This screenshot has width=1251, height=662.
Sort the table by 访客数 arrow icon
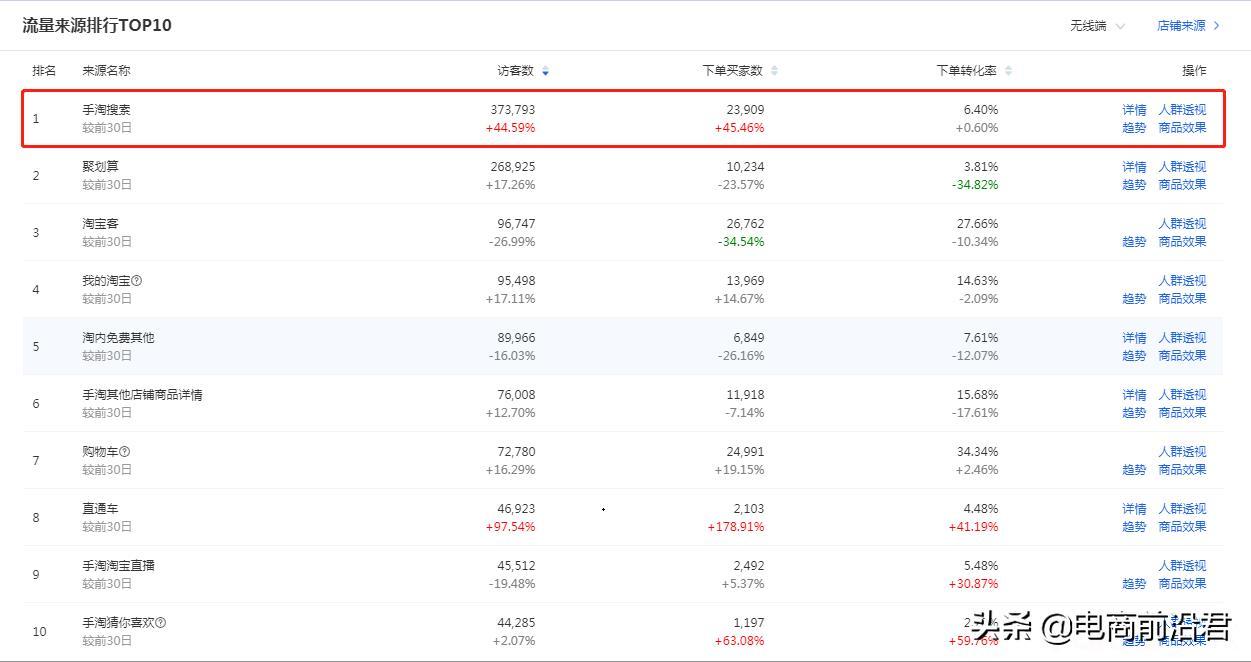(545, 71)
